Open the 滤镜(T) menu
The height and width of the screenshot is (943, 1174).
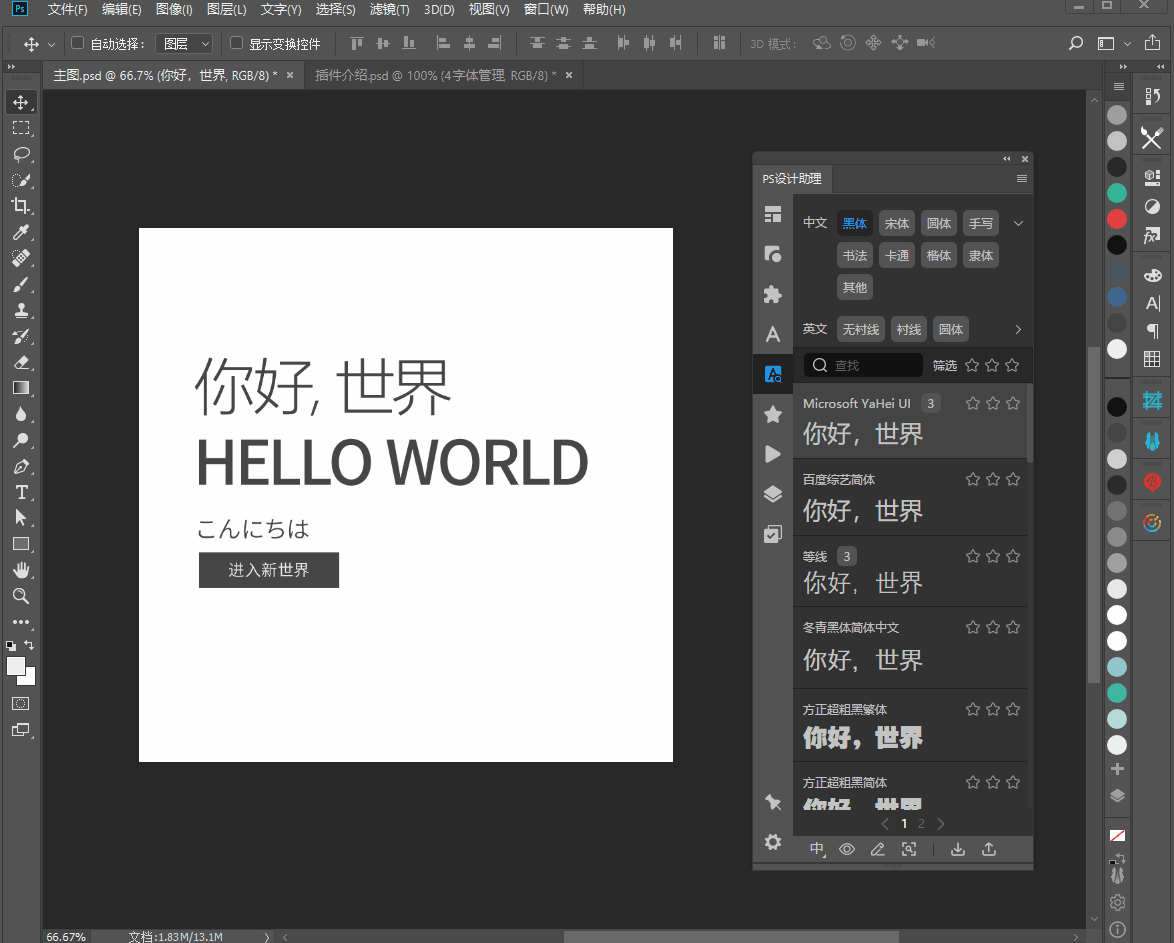click(x=389, y=10)
